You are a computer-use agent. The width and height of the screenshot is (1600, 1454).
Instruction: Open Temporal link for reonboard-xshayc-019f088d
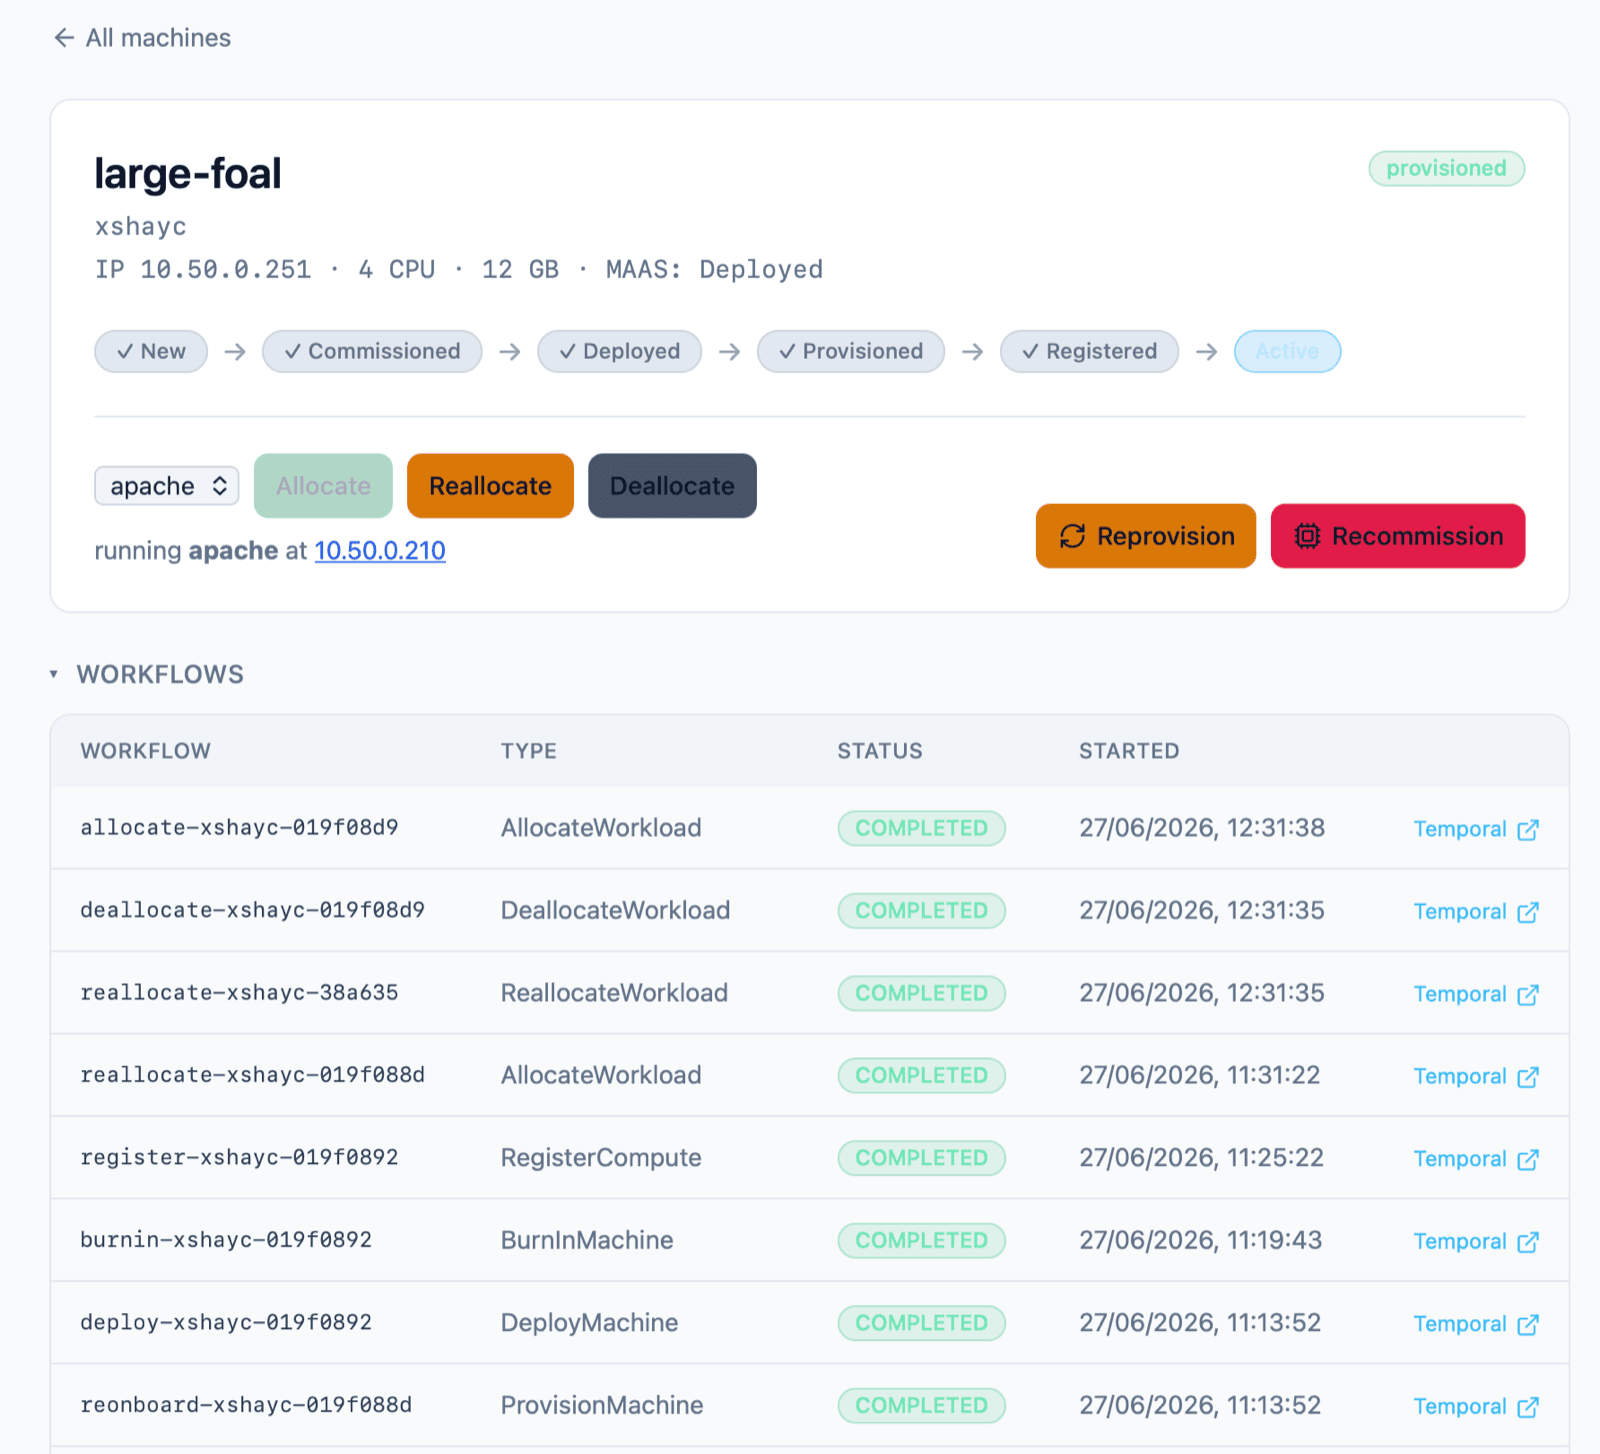(x=1475, y=1407)
